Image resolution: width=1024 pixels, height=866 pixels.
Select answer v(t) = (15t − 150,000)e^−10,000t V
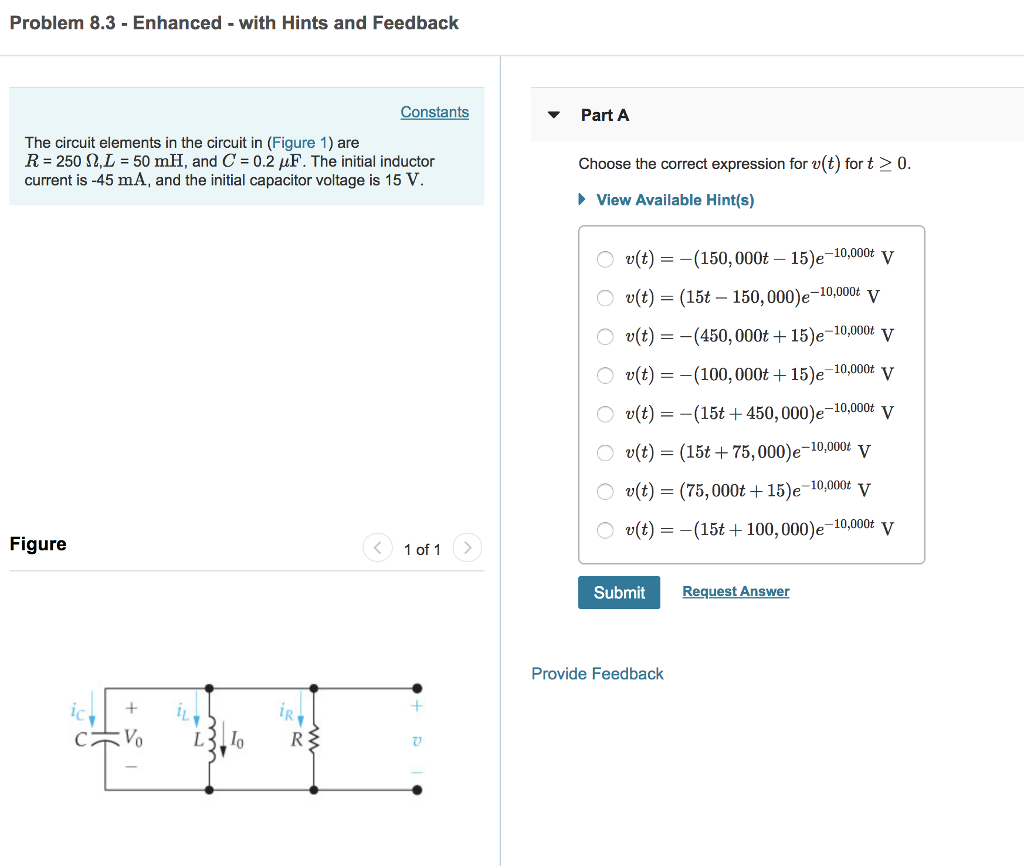click(605, 297)
